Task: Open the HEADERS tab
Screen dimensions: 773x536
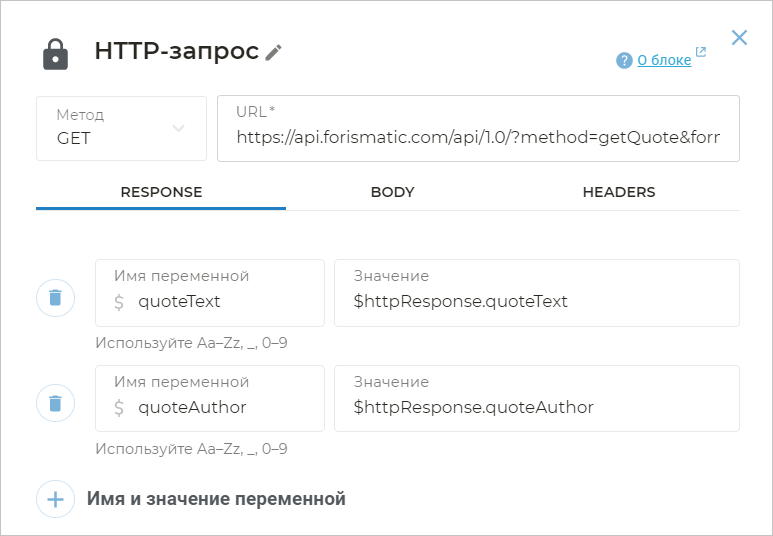Action: (x=619, y=192)
